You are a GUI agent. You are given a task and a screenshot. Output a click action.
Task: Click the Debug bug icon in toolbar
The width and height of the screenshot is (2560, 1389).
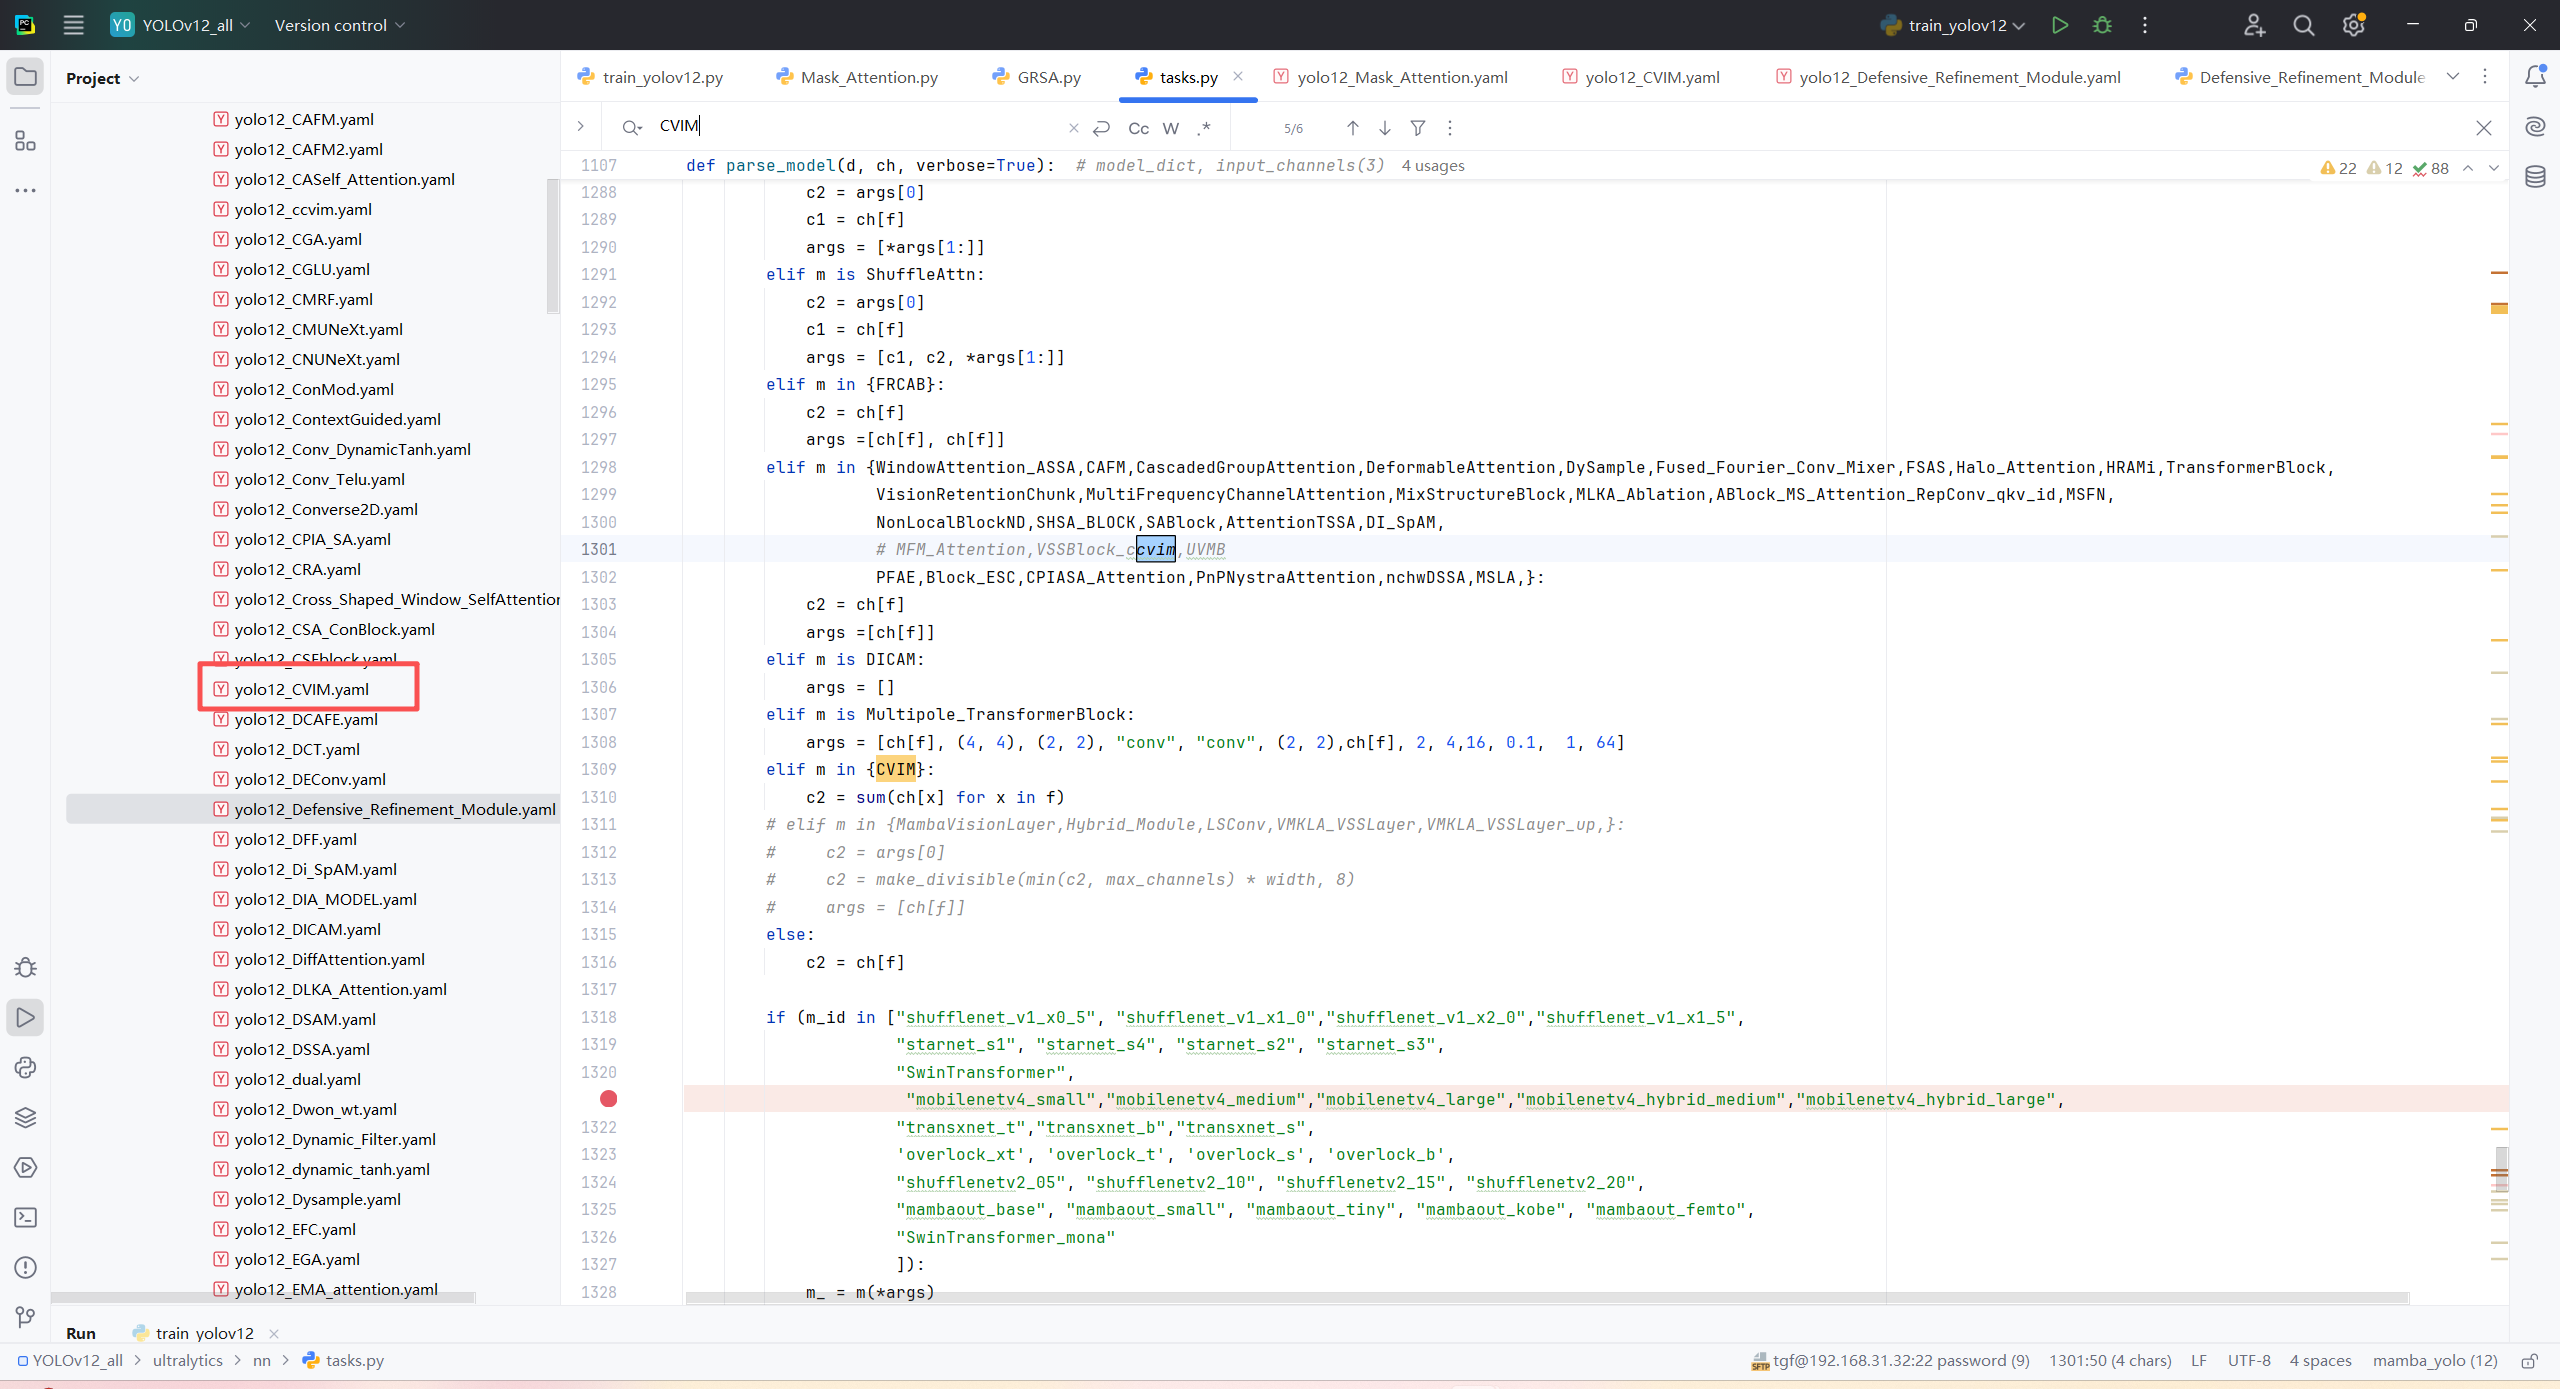pyautogui.click(x=2102, y=25)
